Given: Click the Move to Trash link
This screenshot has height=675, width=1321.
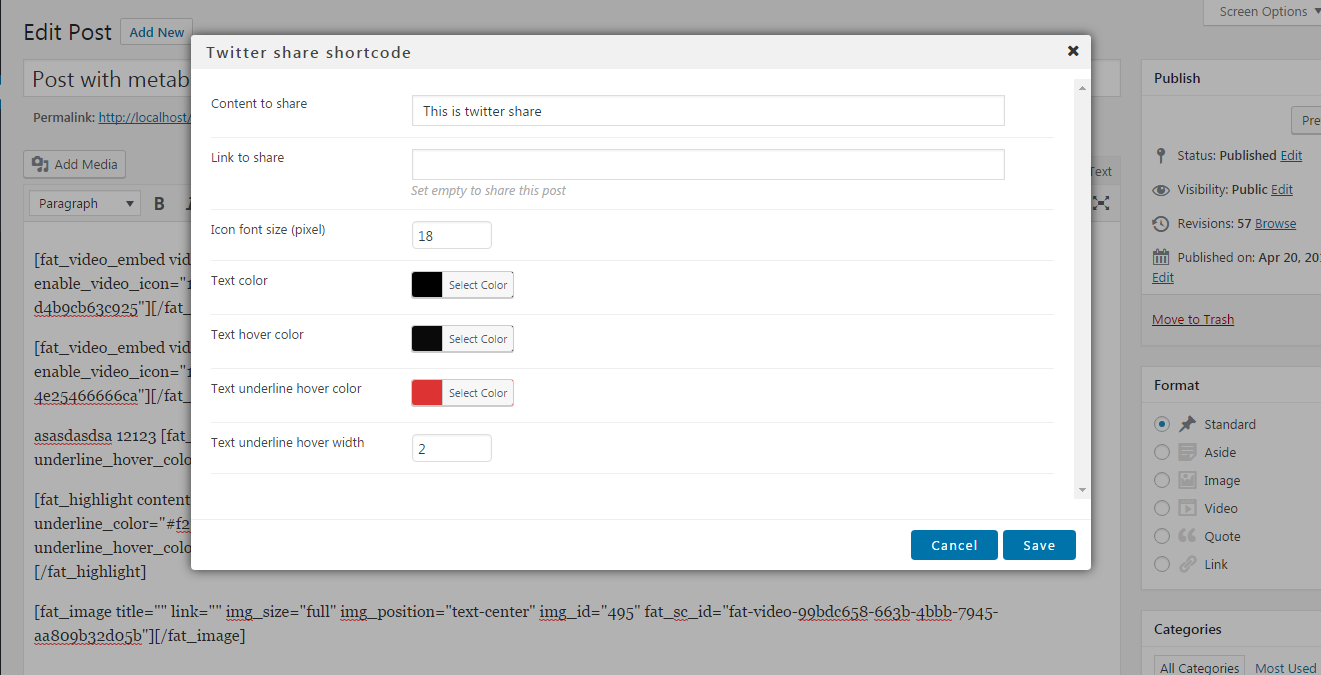Looking at the screenshot, I should pyautogui.click(x=1193, y=319).
